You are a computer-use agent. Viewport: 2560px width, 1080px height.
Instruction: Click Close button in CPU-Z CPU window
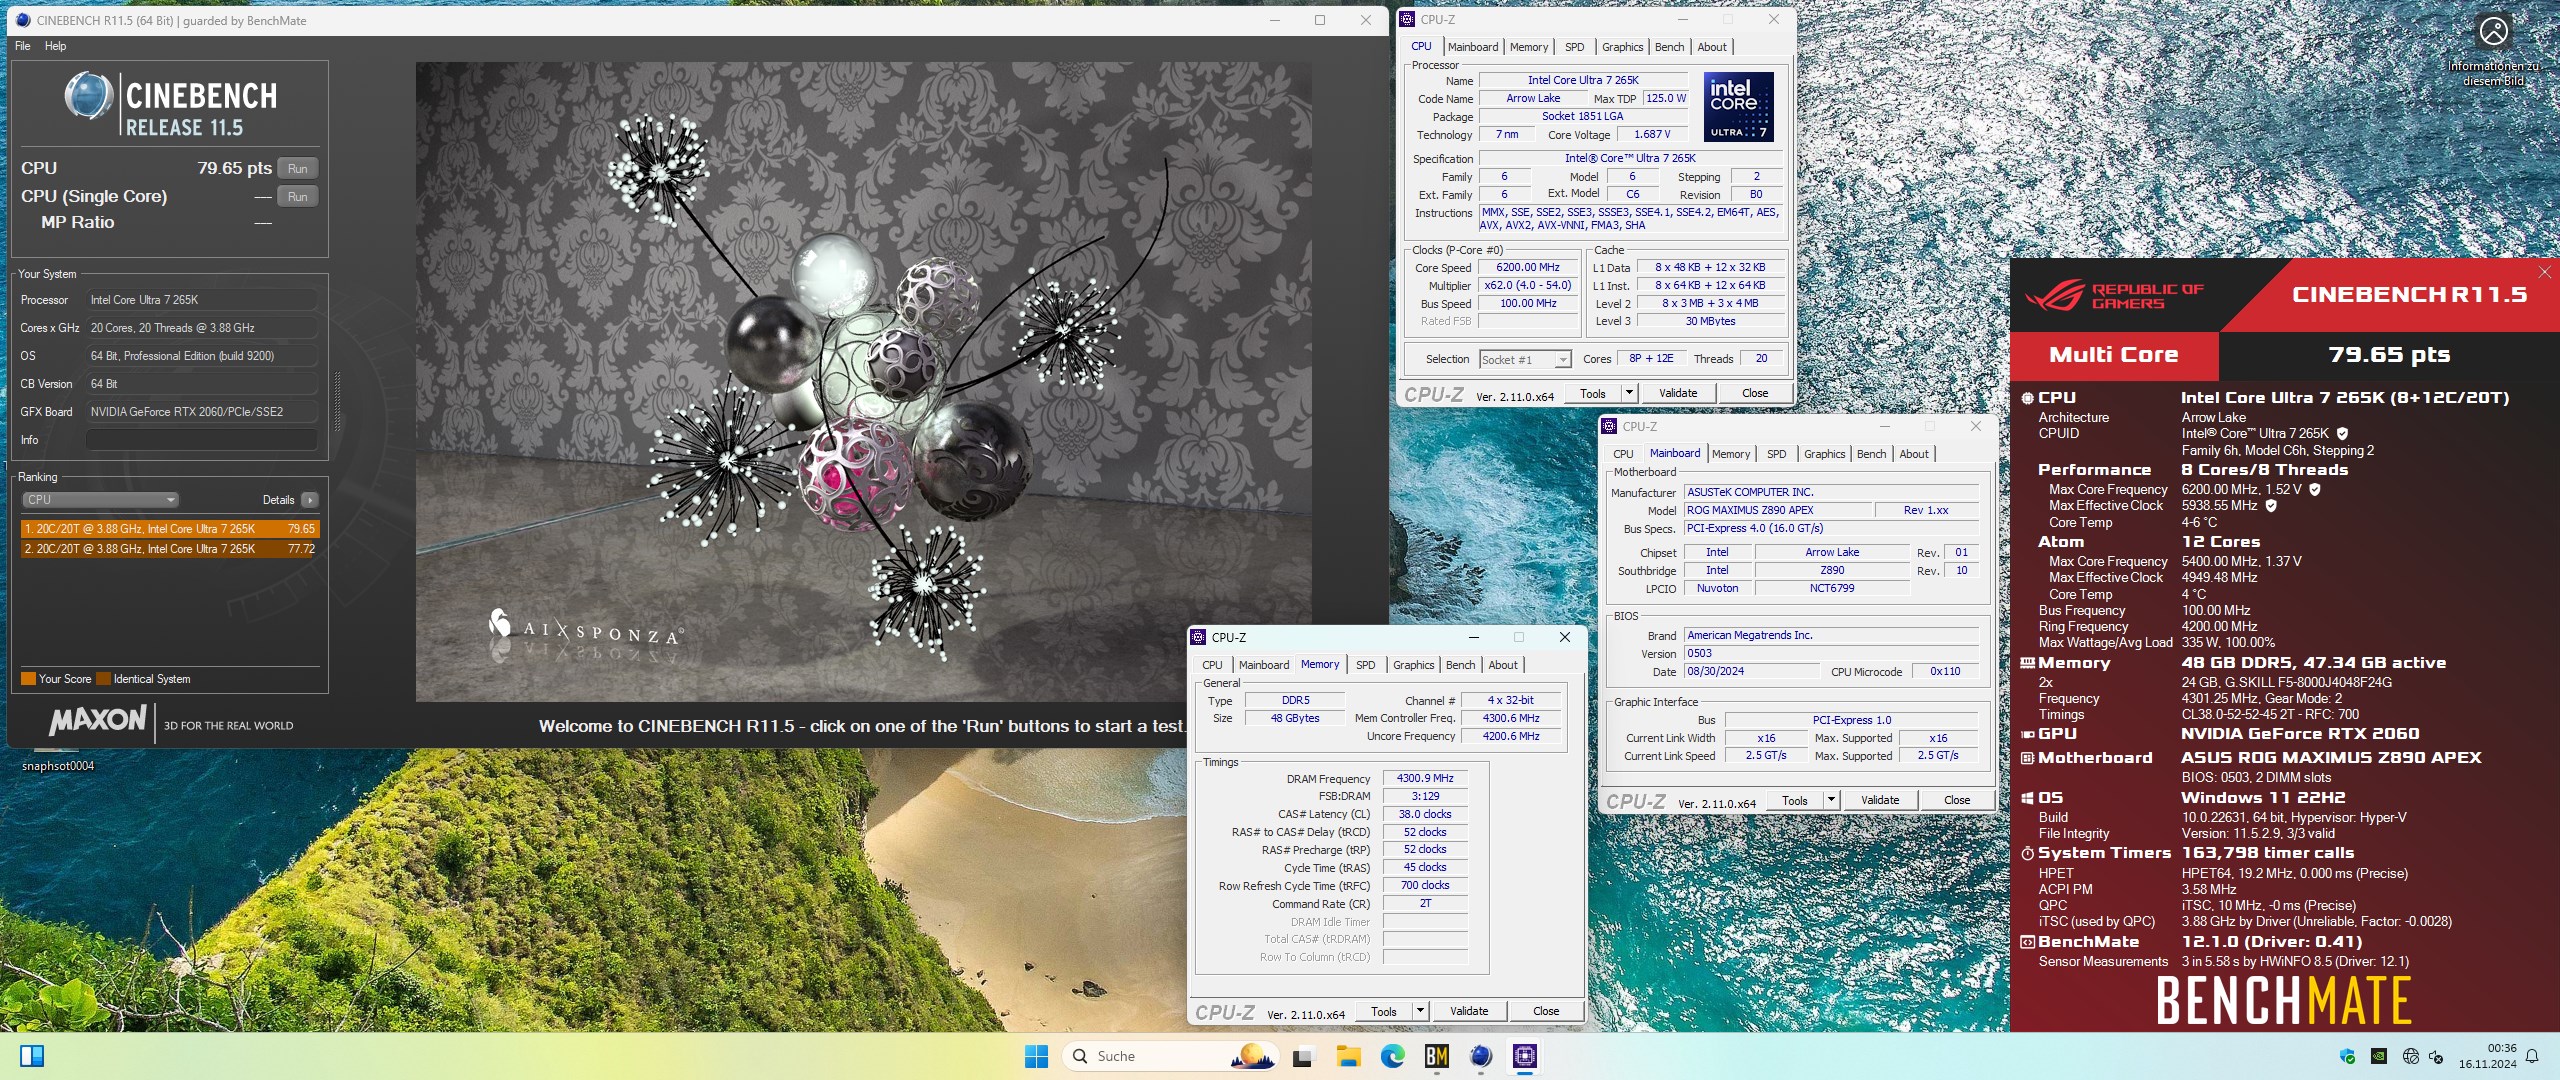(1755, 393)
